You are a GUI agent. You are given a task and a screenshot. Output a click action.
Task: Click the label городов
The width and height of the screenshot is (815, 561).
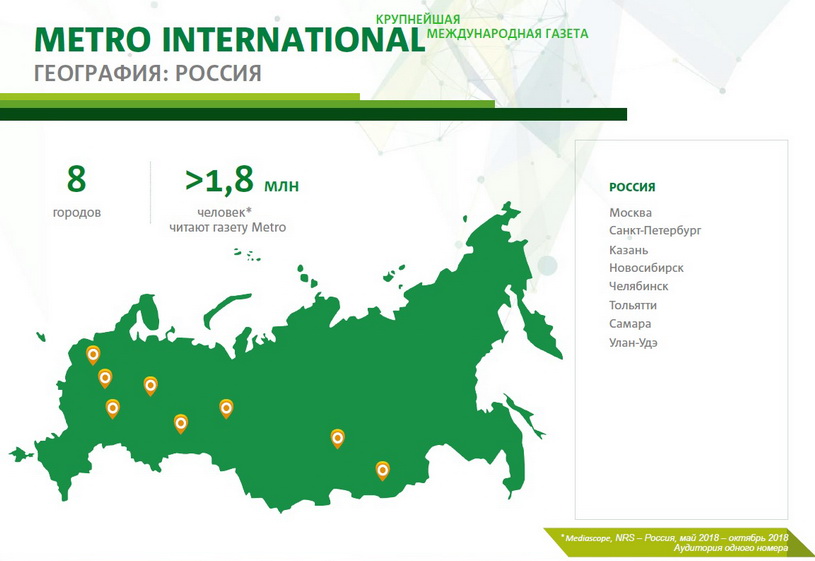[77, 213]
